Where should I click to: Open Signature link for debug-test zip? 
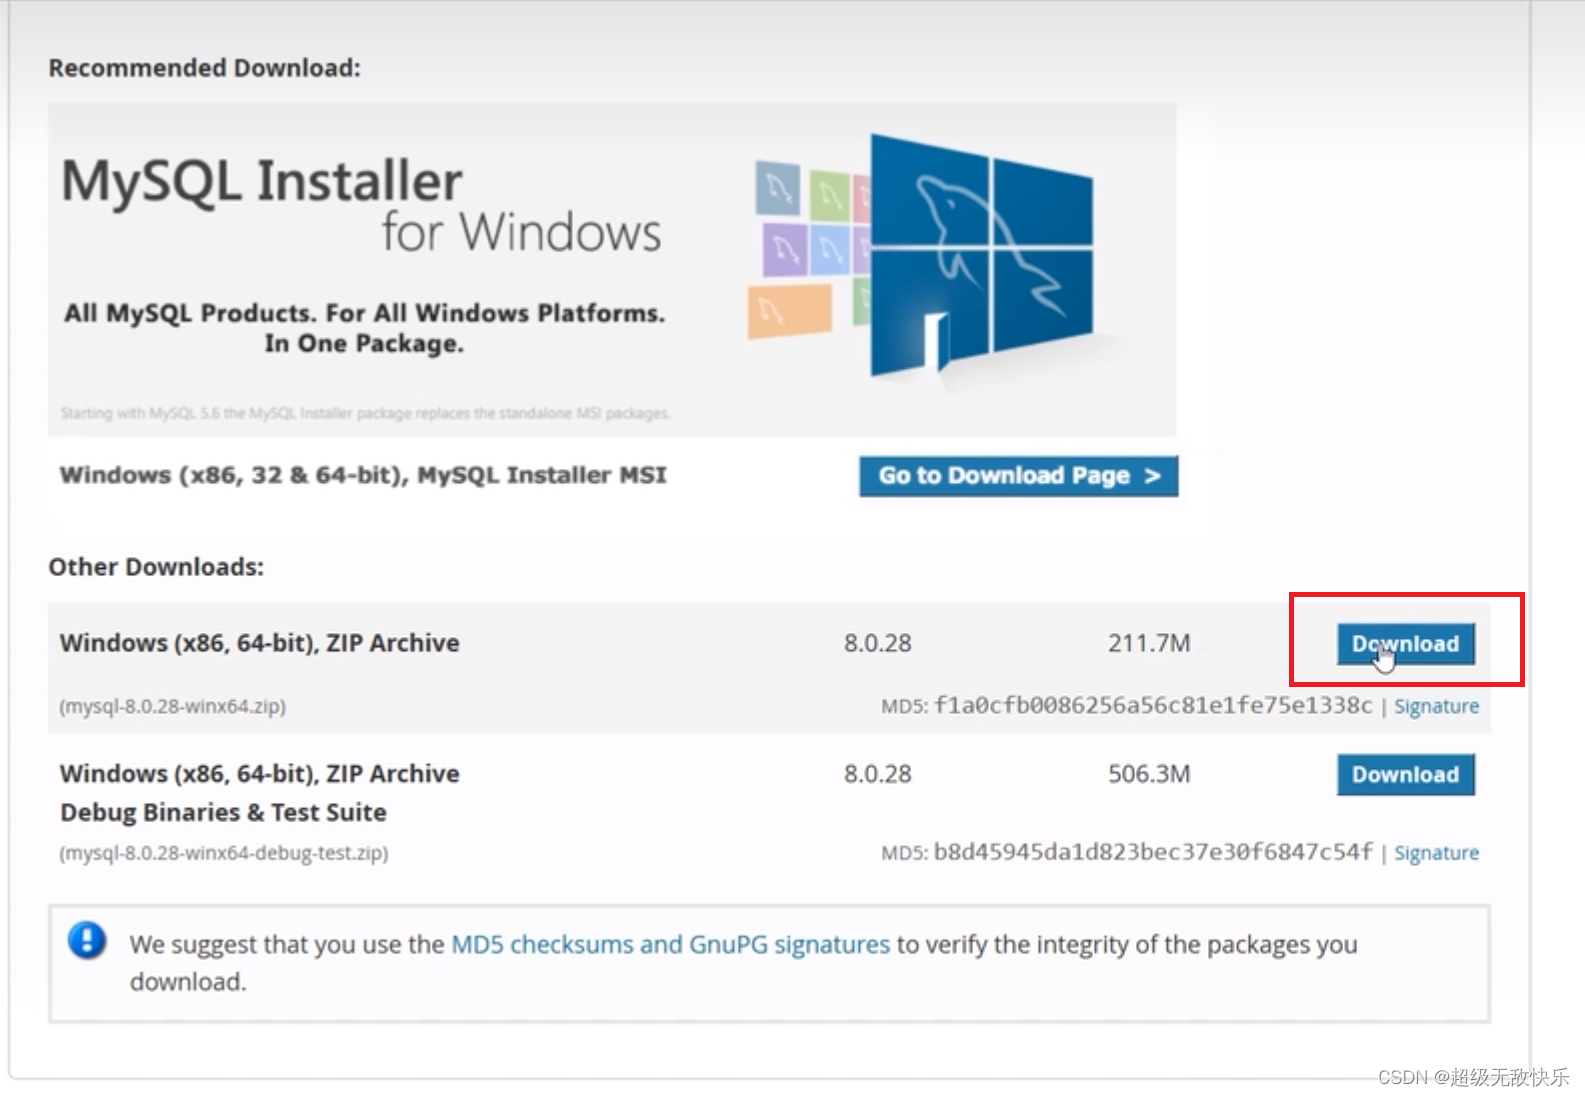(x=1436, y=853)
